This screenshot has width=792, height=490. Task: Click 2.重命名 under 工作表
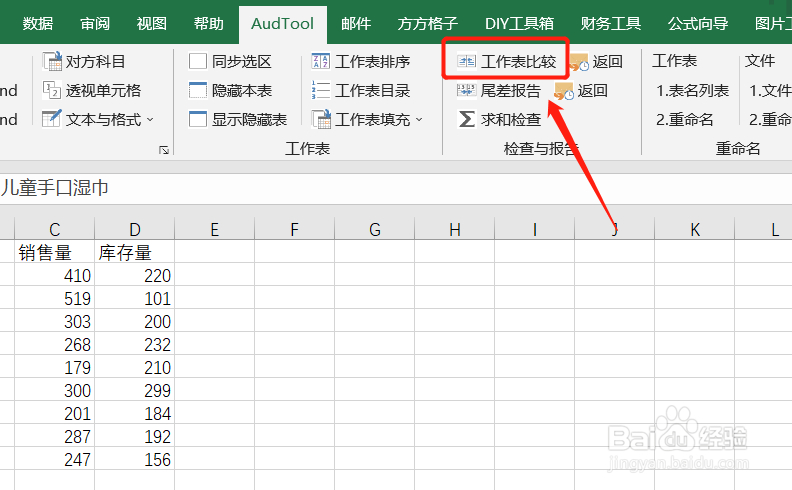(x=685, y=120)
